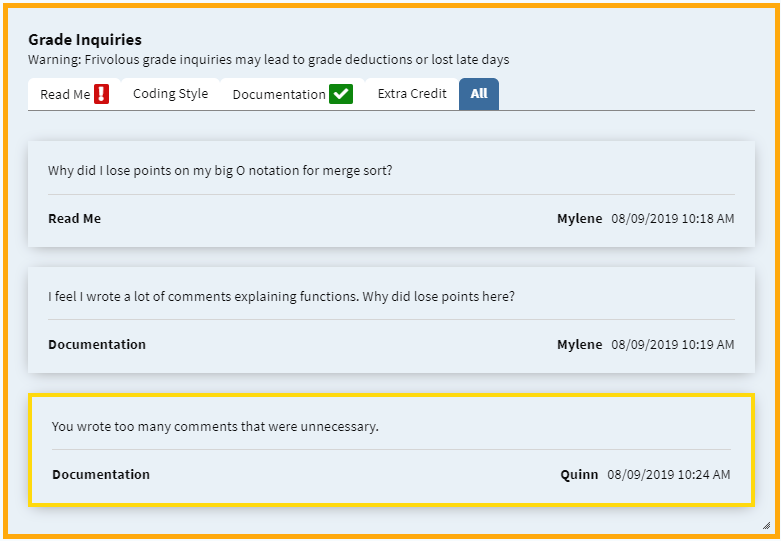The height and width of the screenshot is (541, 781).
Task: Open the Read Me tab
Action: (x=74, y=94)
